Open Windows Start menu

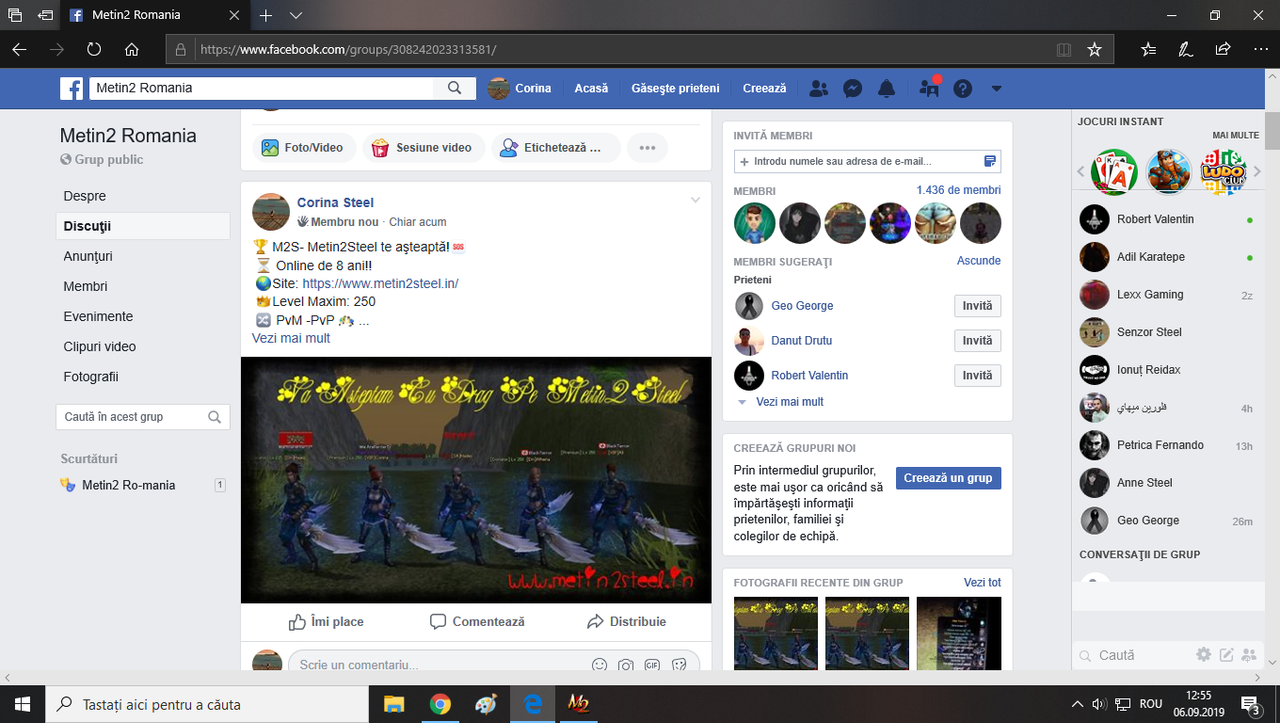tap(22, 704)
